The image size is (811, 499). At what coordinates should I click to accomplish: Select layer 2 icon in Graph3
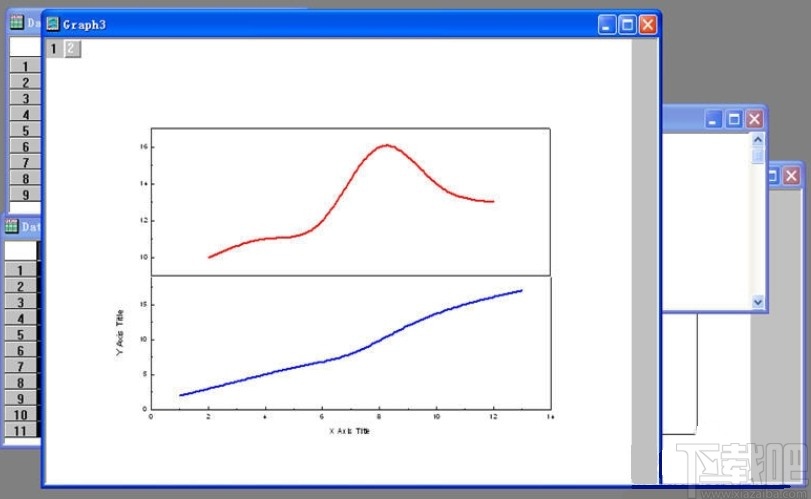[72, 49]
